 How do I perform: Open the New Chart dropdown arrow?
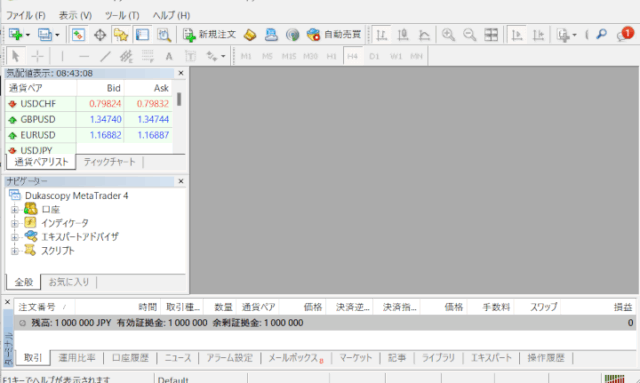coord(28,35)
